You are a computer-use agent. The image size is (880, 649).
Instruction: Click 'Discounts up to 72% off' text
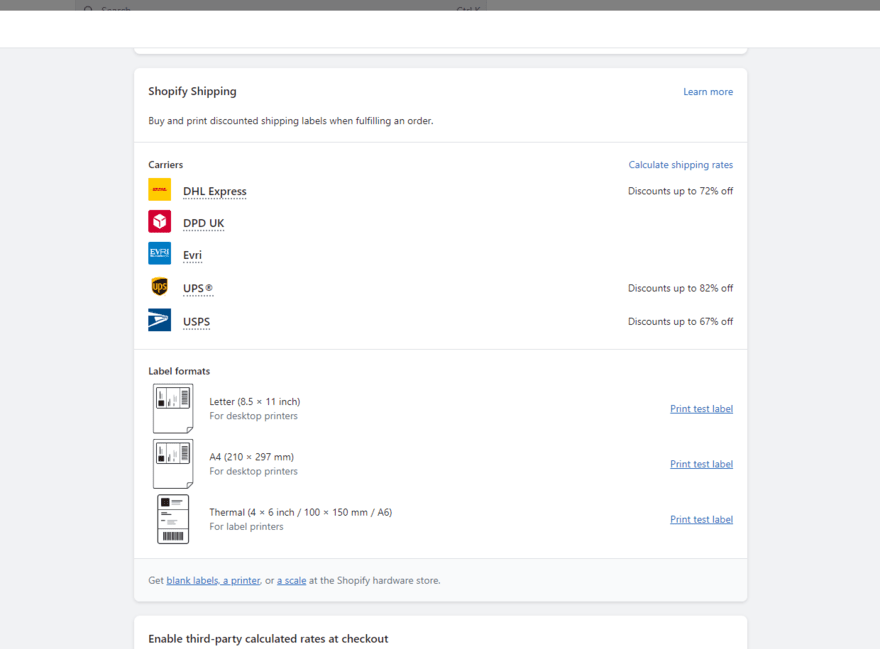pos(680,191)
